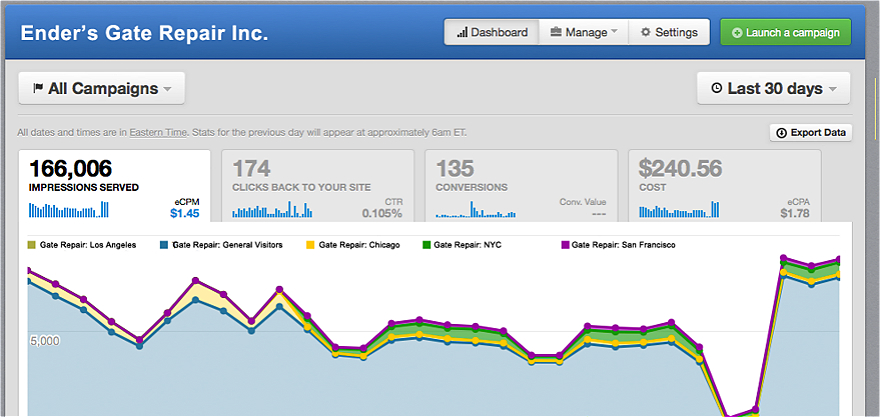
Task: Click the Chicago legend yellow swatch
Action: [310, 245]
